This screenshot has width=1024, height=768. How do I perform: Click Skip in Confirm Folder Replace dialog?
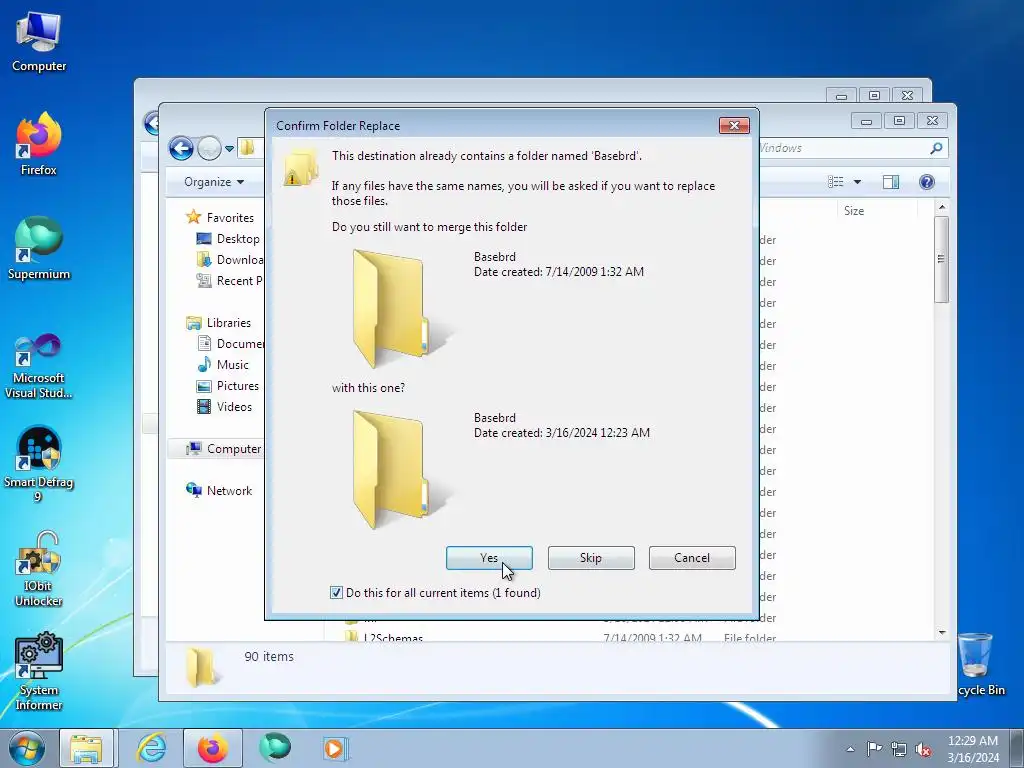(591, 558)
